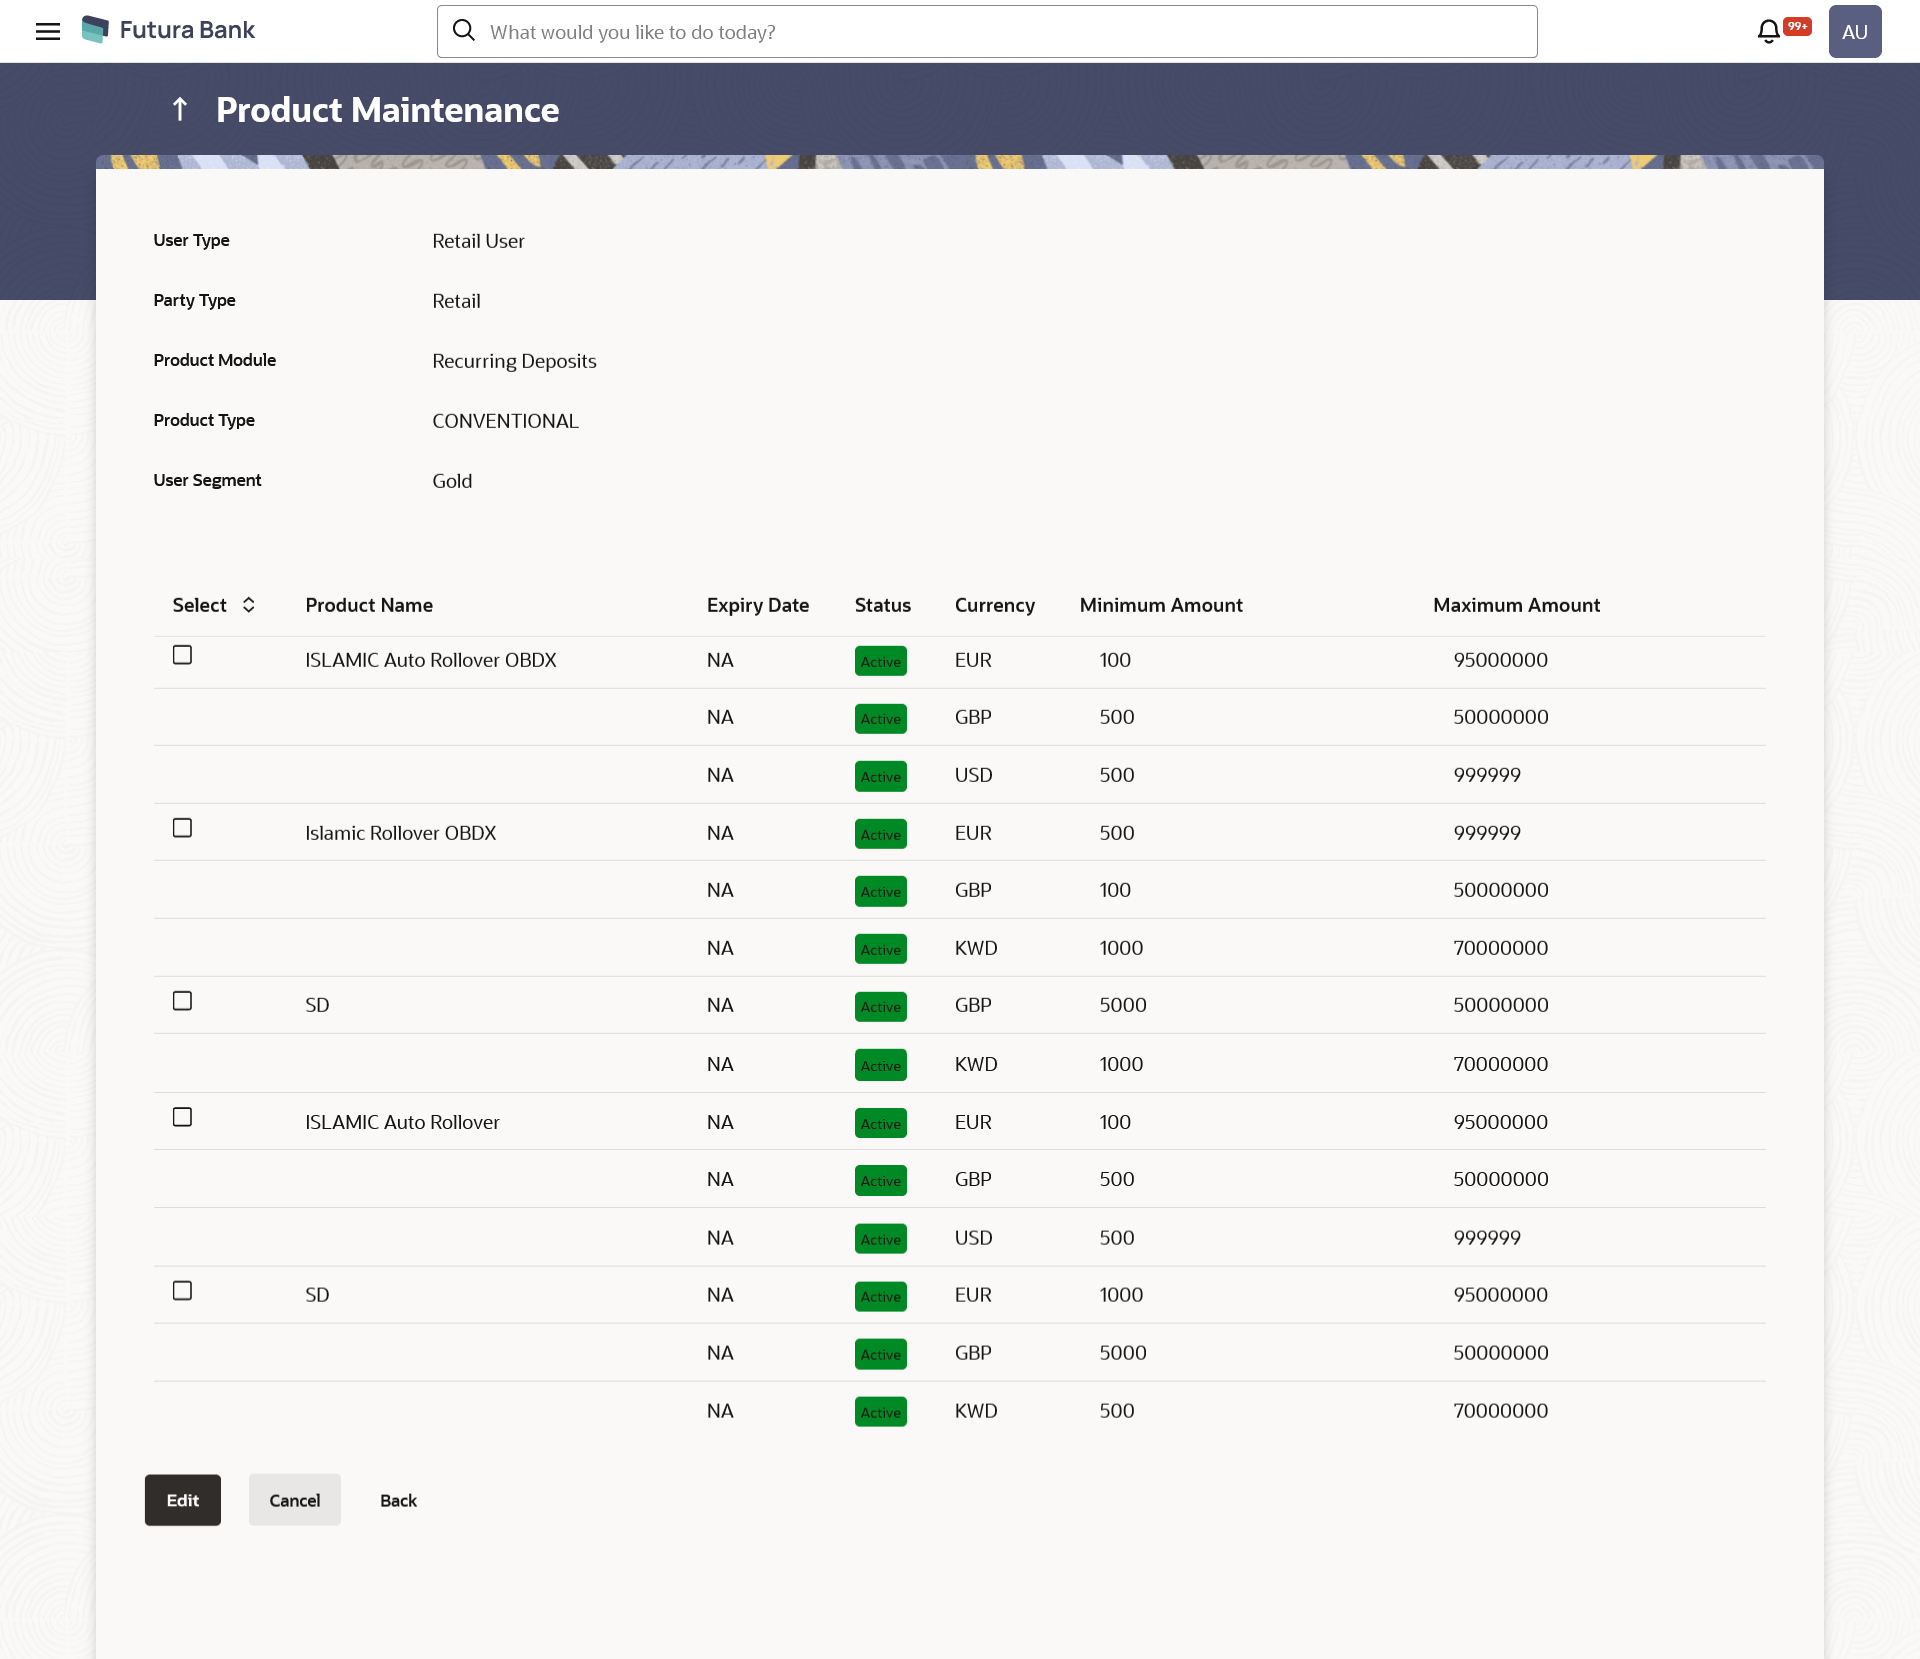Click the Cancel button
The image size is (1920, 1659).
pyautogui.click(x=294, y=1499)
